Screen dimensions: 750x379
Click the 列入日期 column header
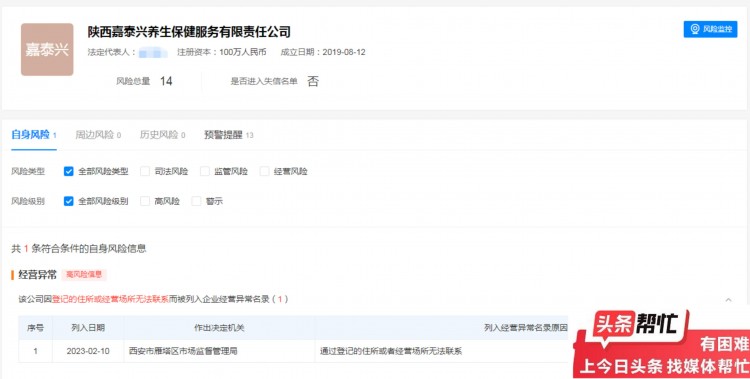(x=88, y=328)
